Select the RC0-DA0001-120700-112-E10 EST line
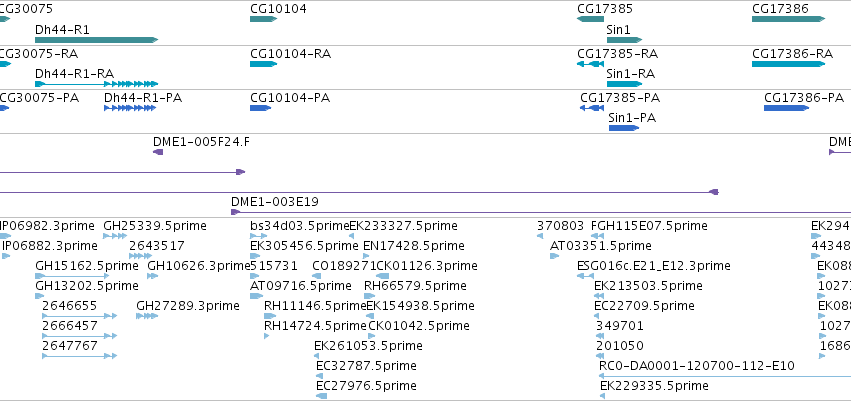This screenshot has height=401, width=851. pyautogui.click(x=724, y=375)
